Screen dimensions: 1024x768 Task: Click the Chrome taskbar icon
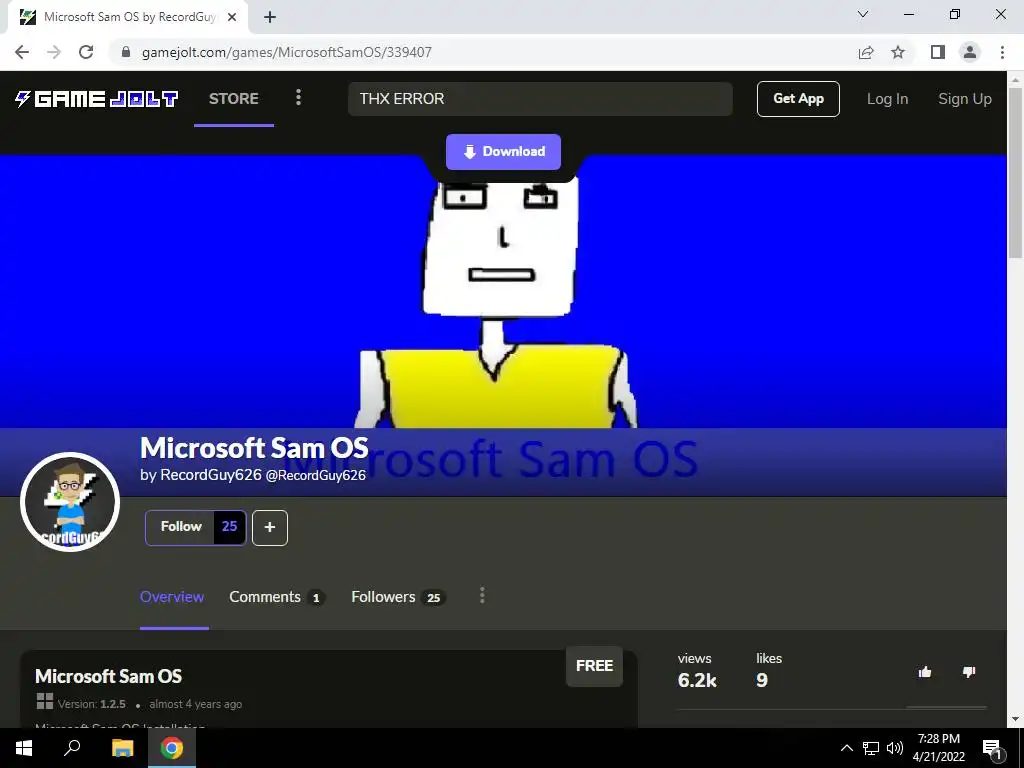click(172, 748)
